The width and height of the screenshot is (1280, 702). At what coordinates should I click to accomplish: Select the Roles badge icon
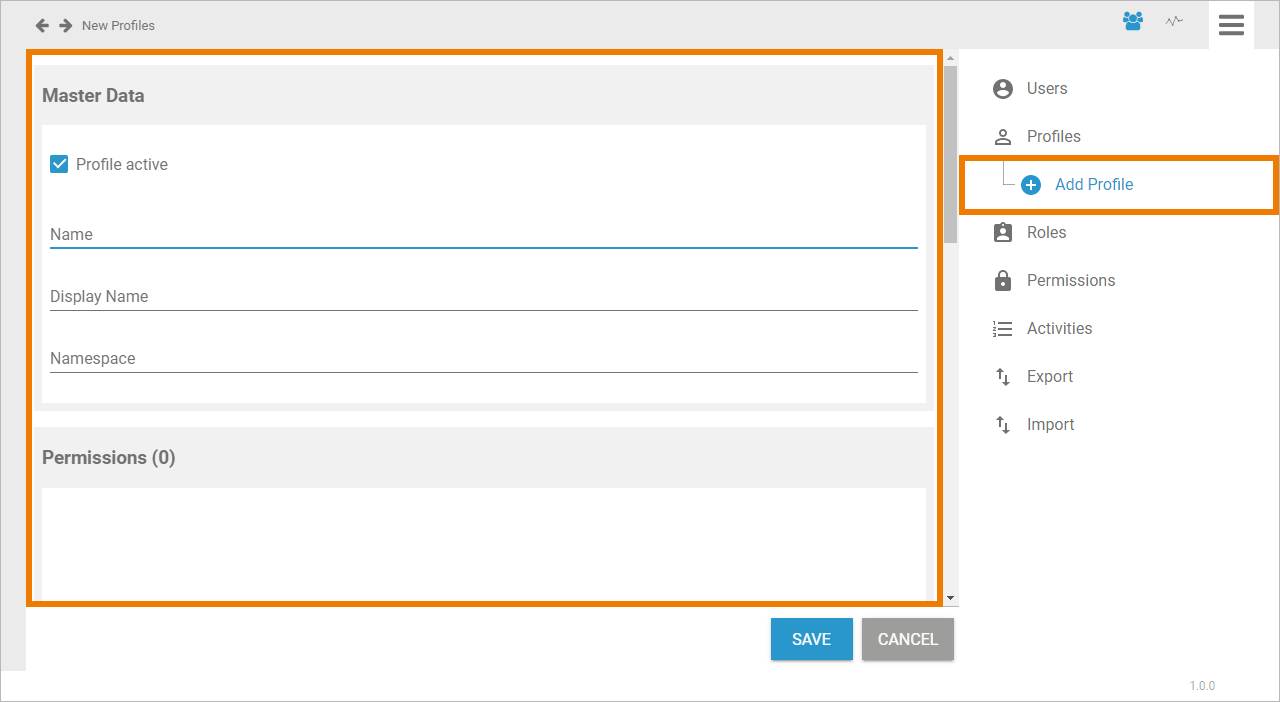1002,232
